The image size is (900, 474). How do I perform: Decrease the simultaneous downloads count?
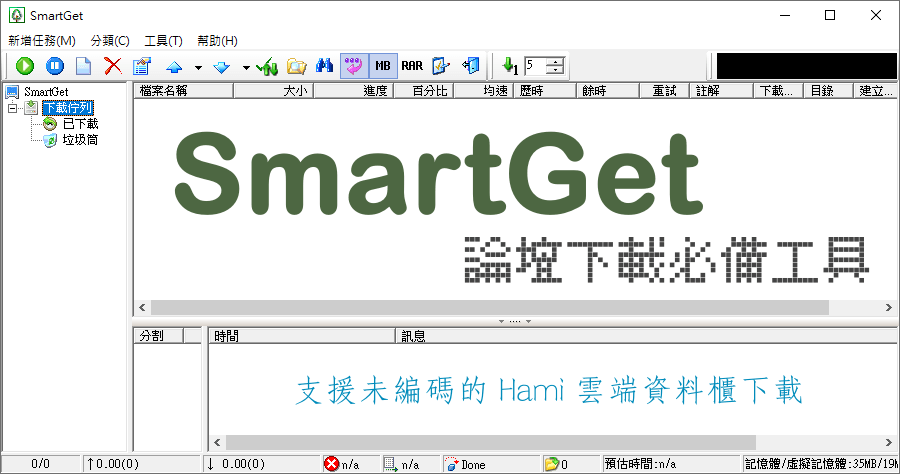(554, 71)
